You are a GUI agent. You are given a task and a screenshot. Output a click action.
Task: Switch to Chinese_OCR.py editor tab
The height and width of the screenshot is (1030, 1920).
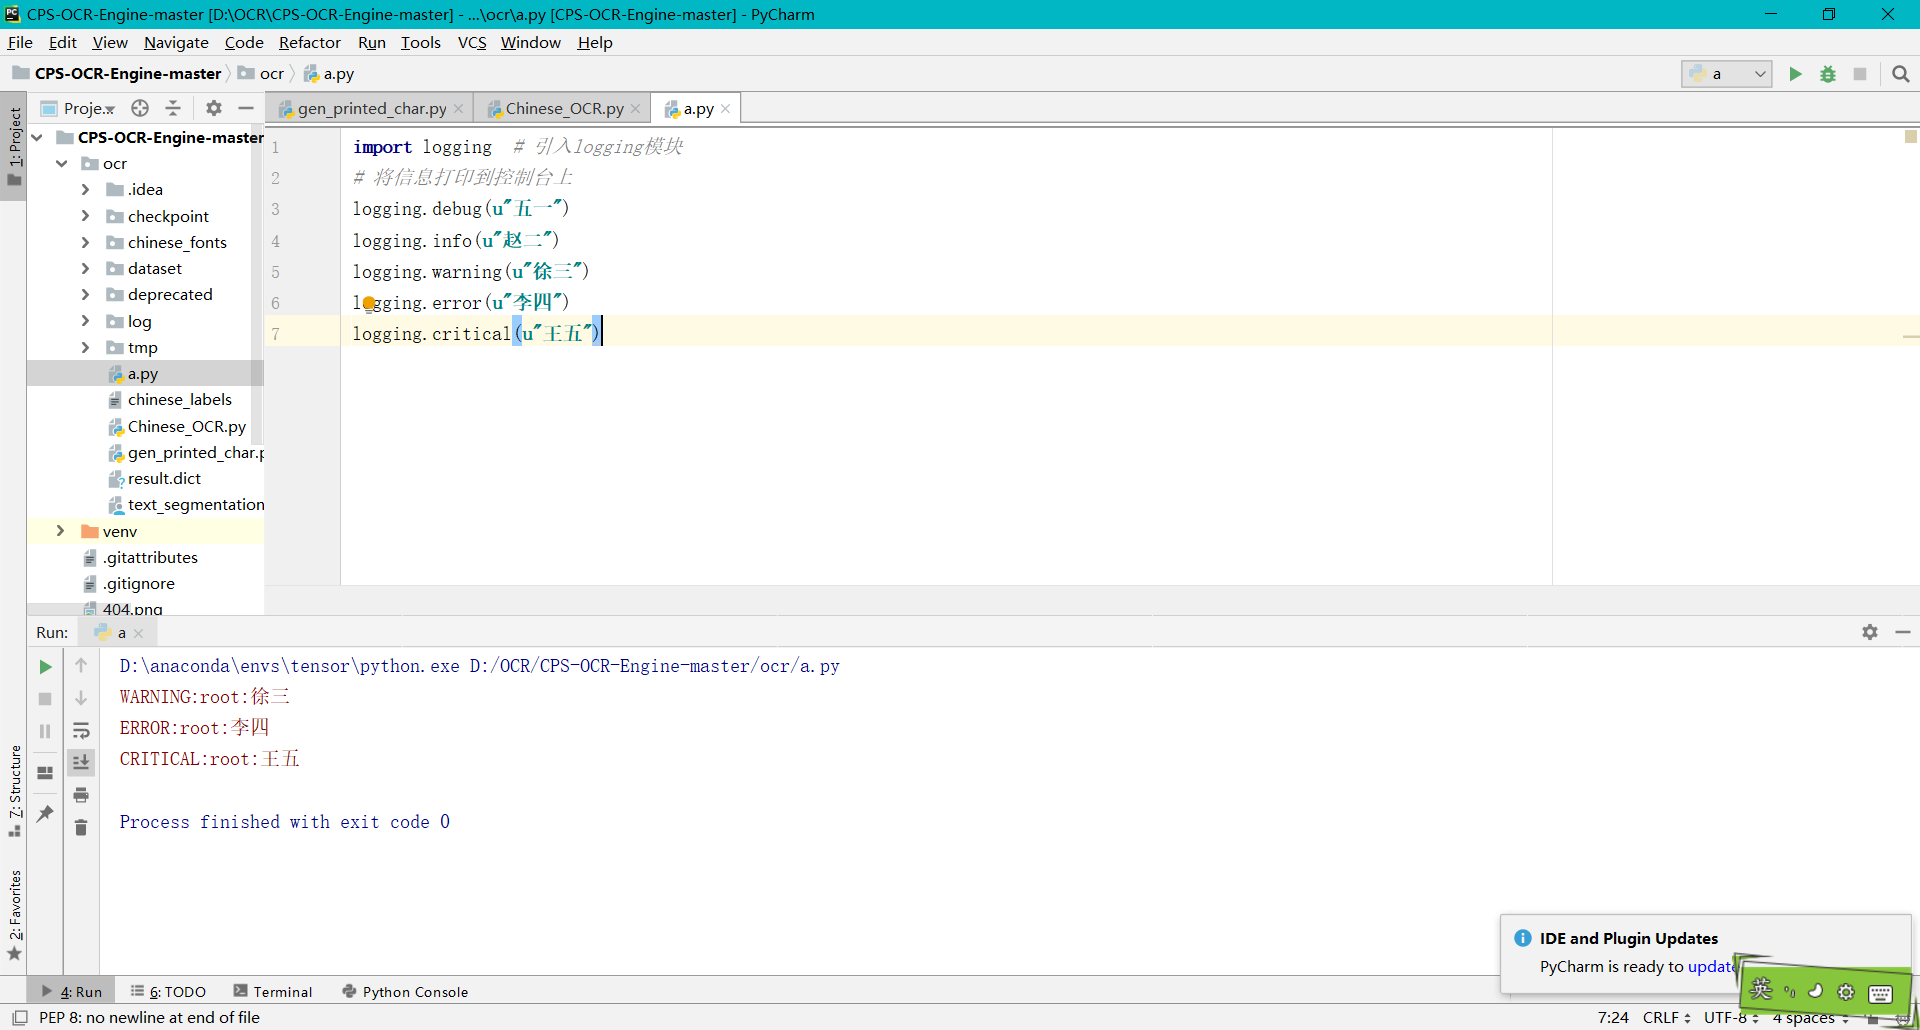[x=564, y=108]
